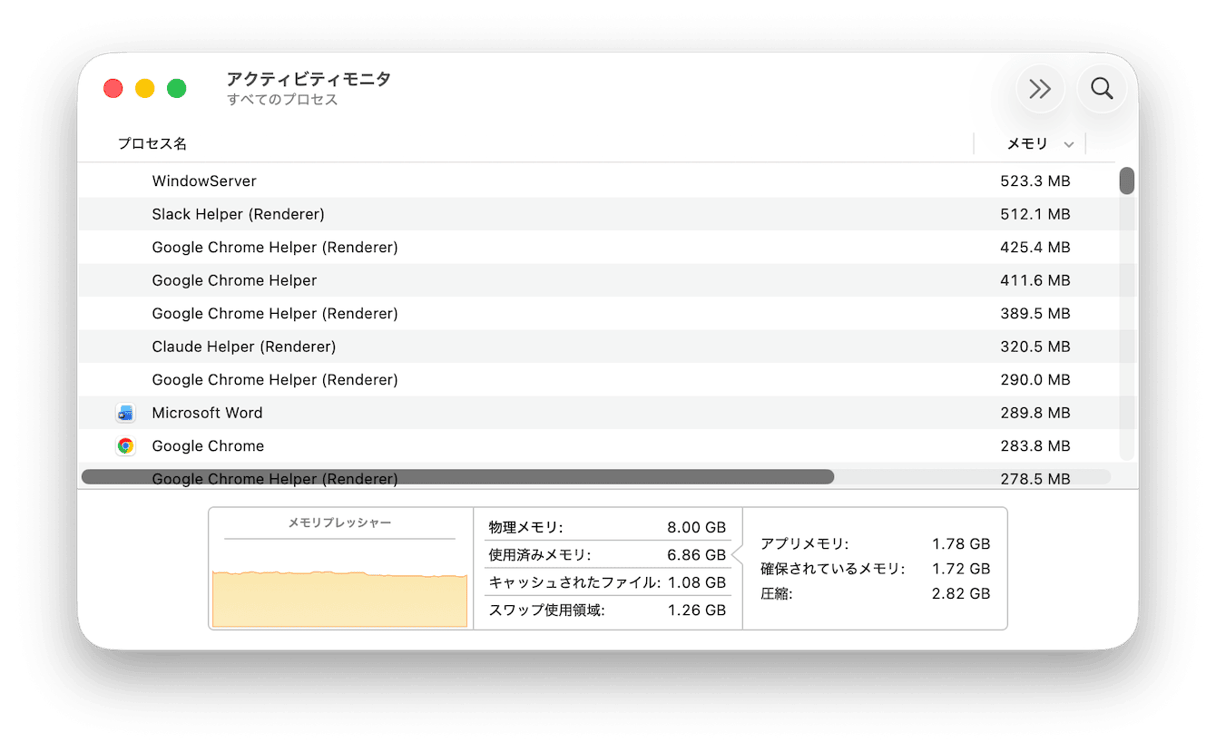Click the 圧縮 2.82 GB entry
1216x752 pixels.
point(875,594)
